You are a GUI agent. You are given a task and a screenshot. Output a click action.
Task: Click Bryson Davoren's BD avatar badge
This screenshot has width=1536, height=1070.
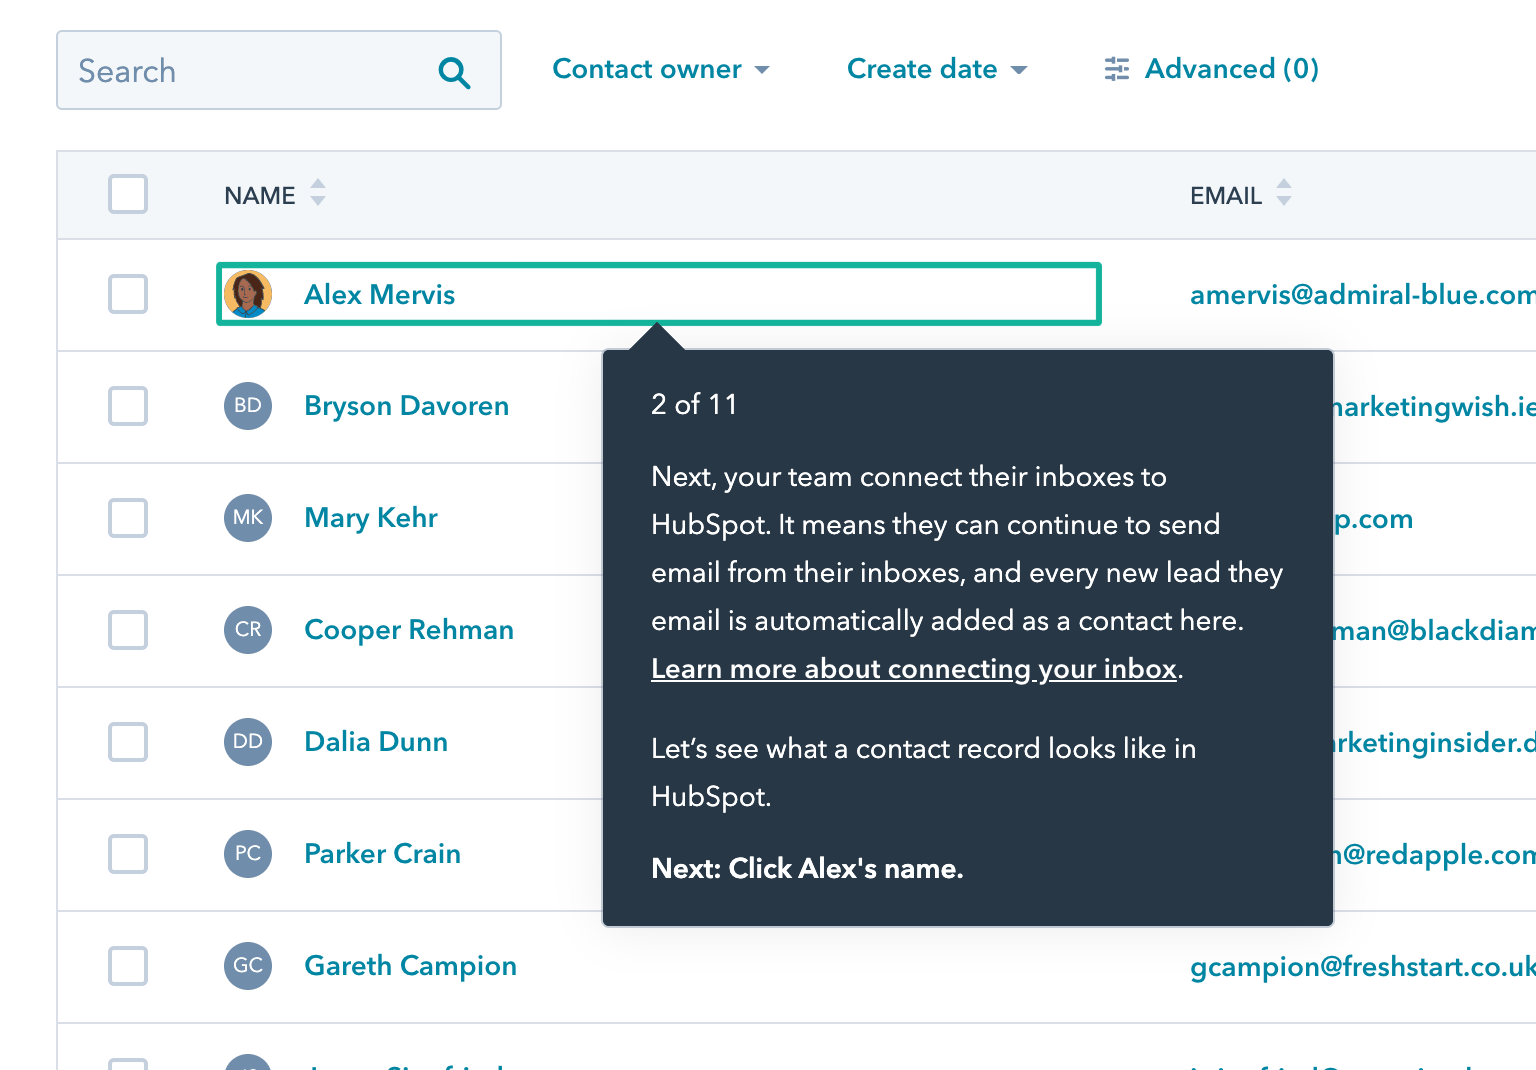248,406
